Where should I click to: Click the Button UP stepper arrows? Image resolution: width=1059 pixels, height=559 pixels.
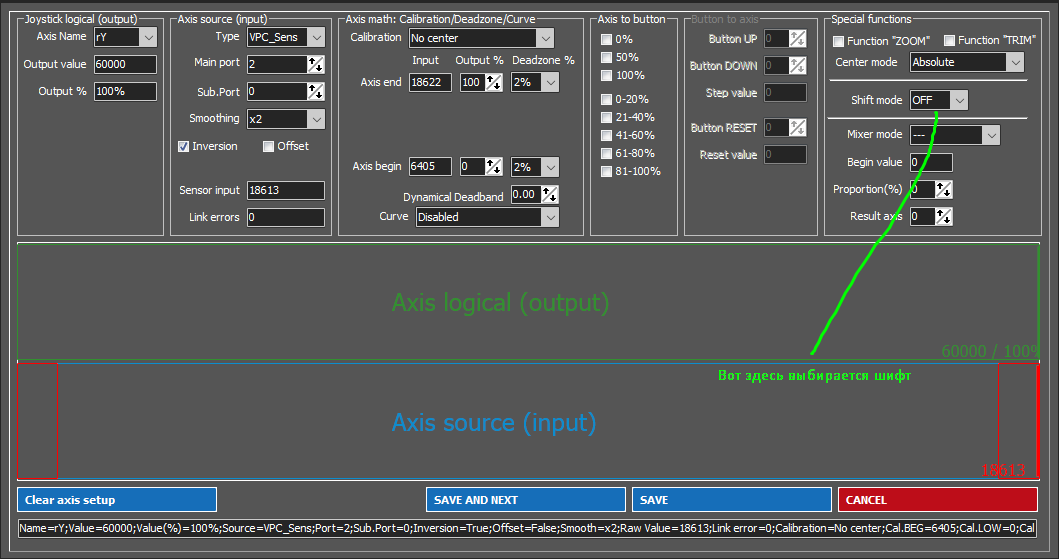pyautogui.click(x=798, y=38)
